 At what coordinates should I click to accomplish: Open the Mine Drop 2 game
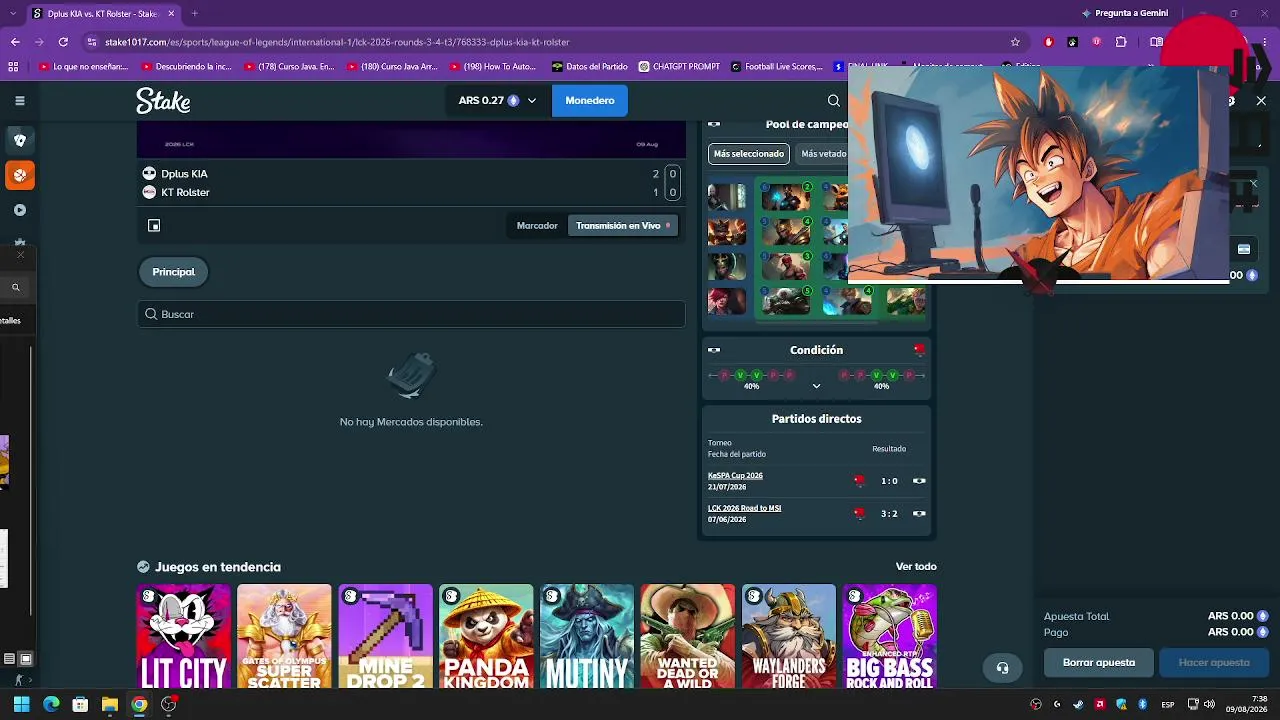[x=386, y=637]
